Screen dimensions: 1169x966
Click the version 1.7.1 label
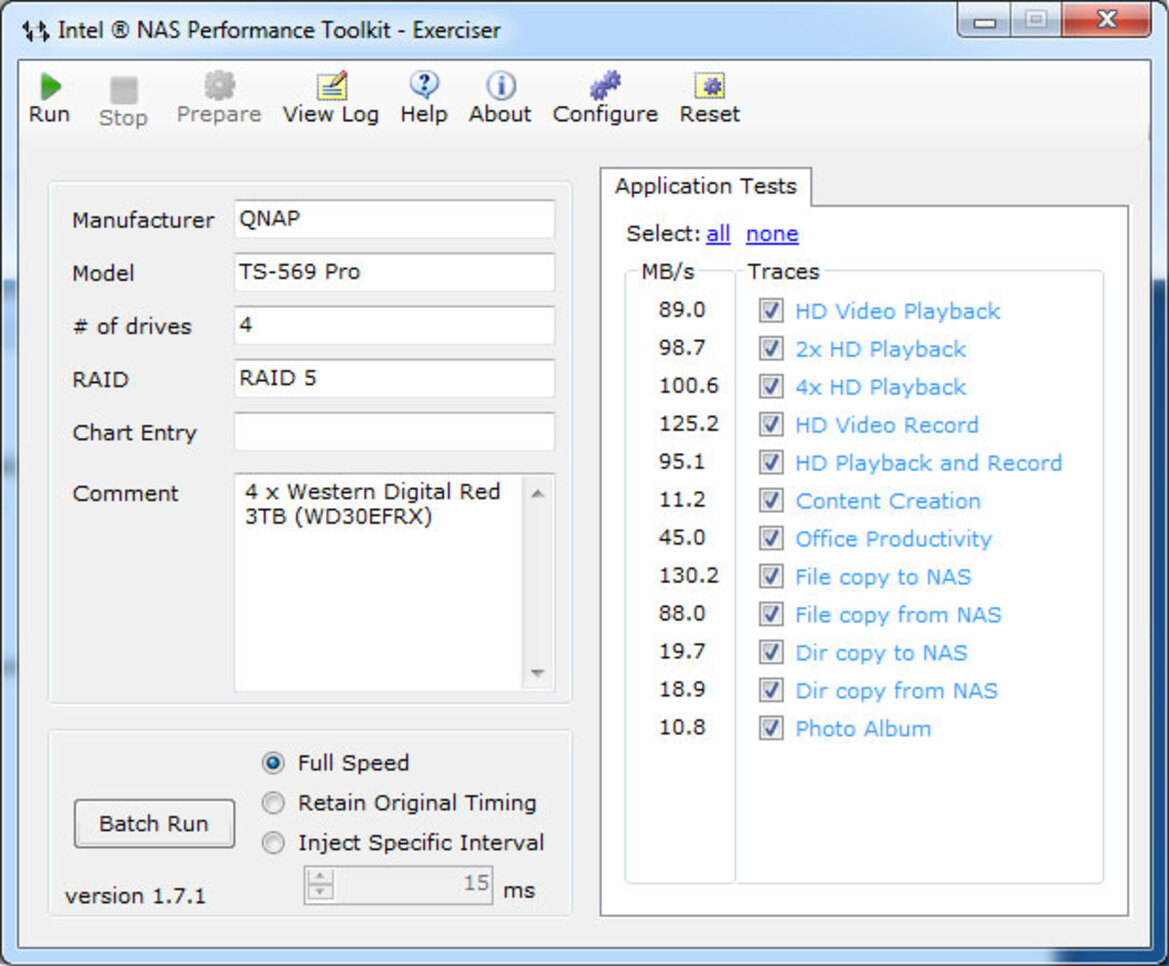point(135,895)
